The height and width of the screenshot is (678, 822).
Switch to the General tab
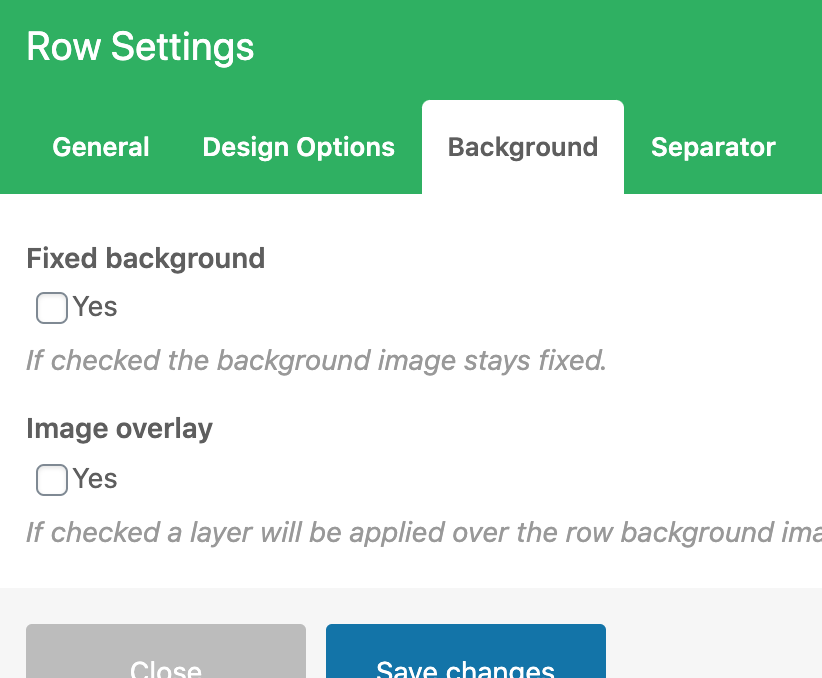[x=101, y=147]
